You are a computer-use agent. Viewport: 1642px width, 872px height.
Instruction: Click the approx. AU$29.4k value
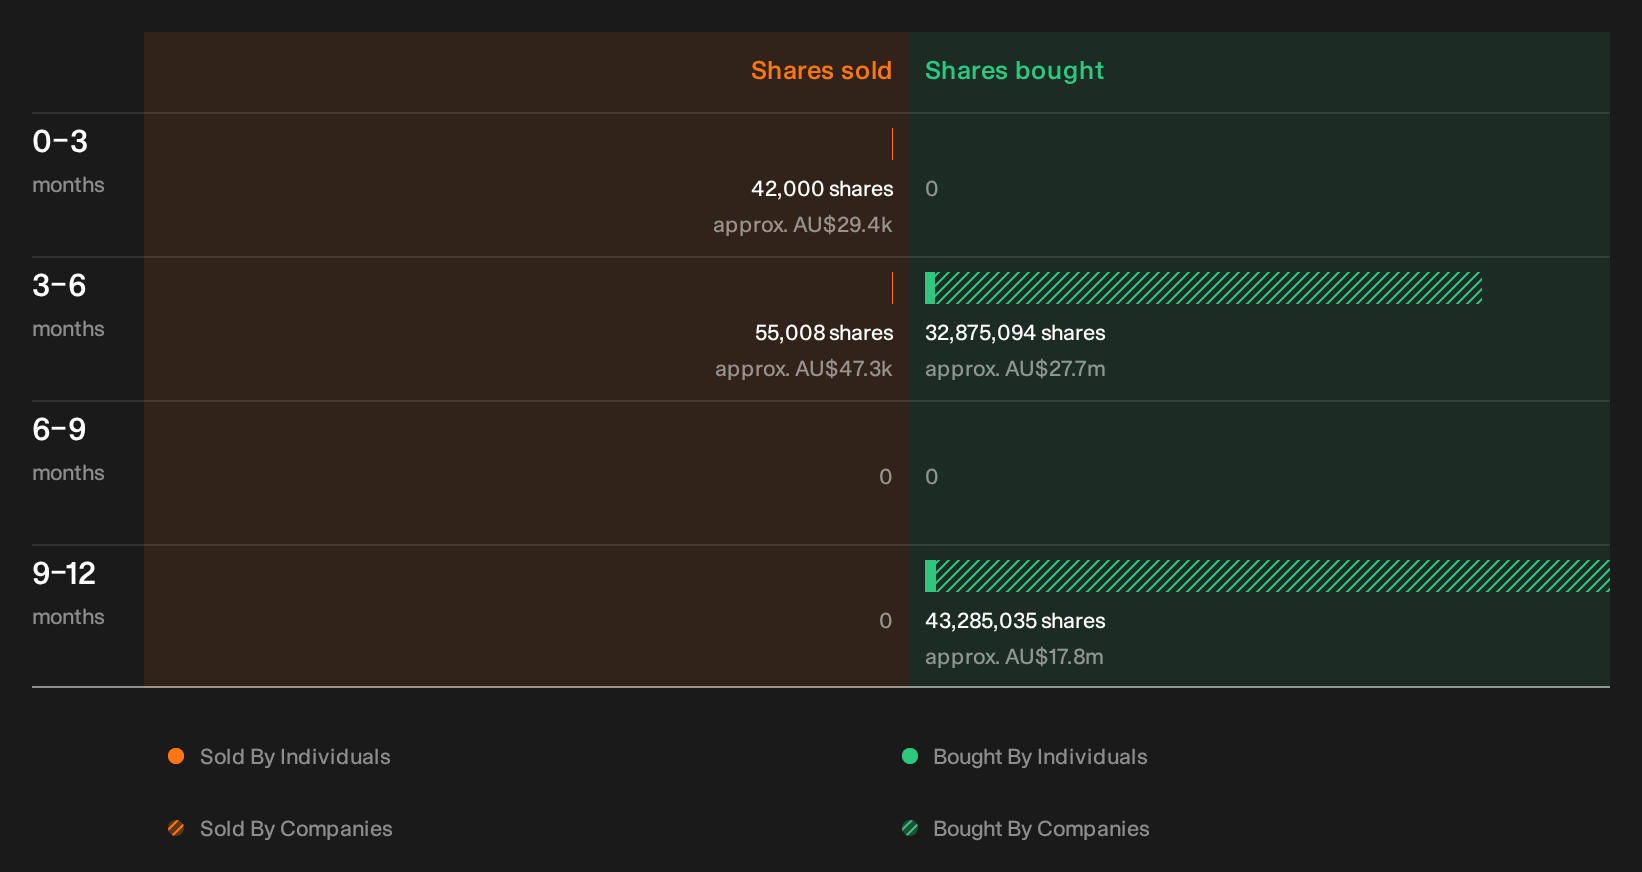[803, 225]
